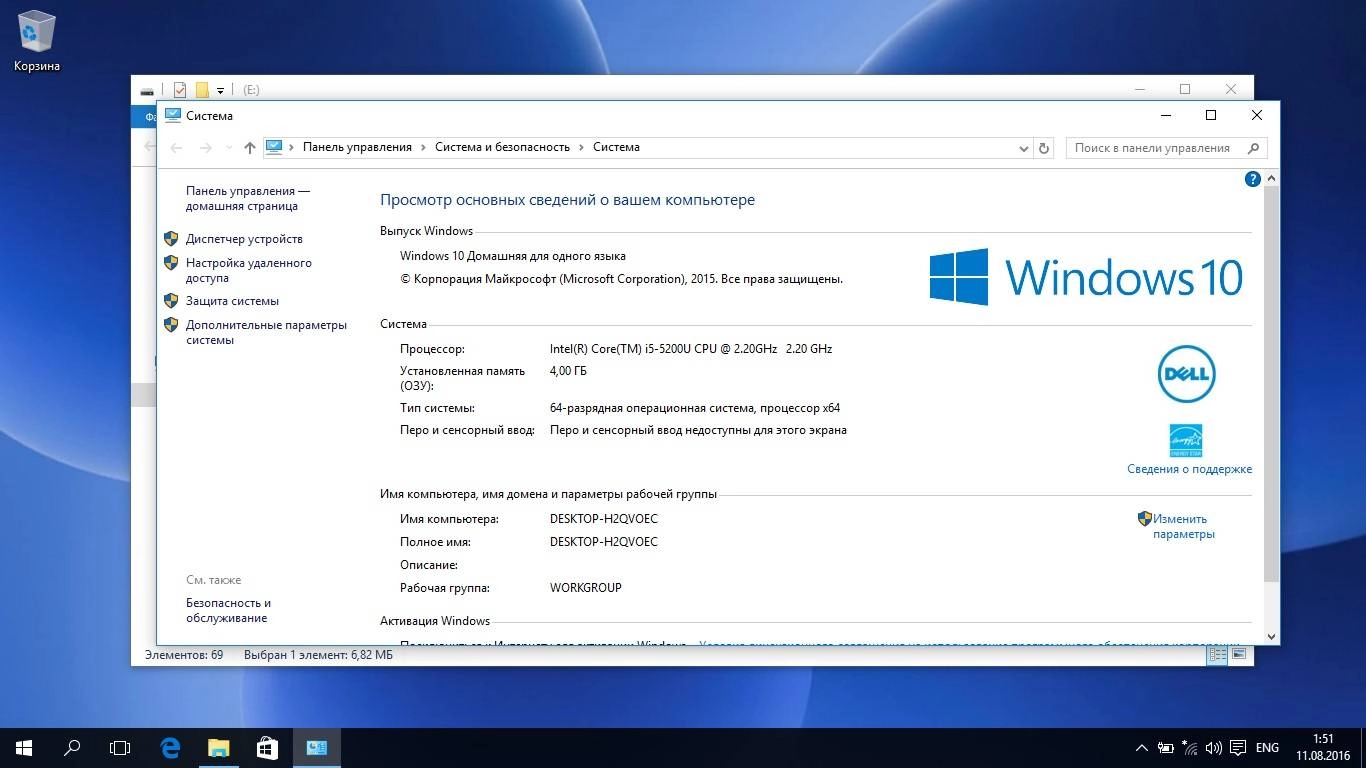
Task: Select the Система Control Panel taskbar button
Action: [x=316, y=747]
